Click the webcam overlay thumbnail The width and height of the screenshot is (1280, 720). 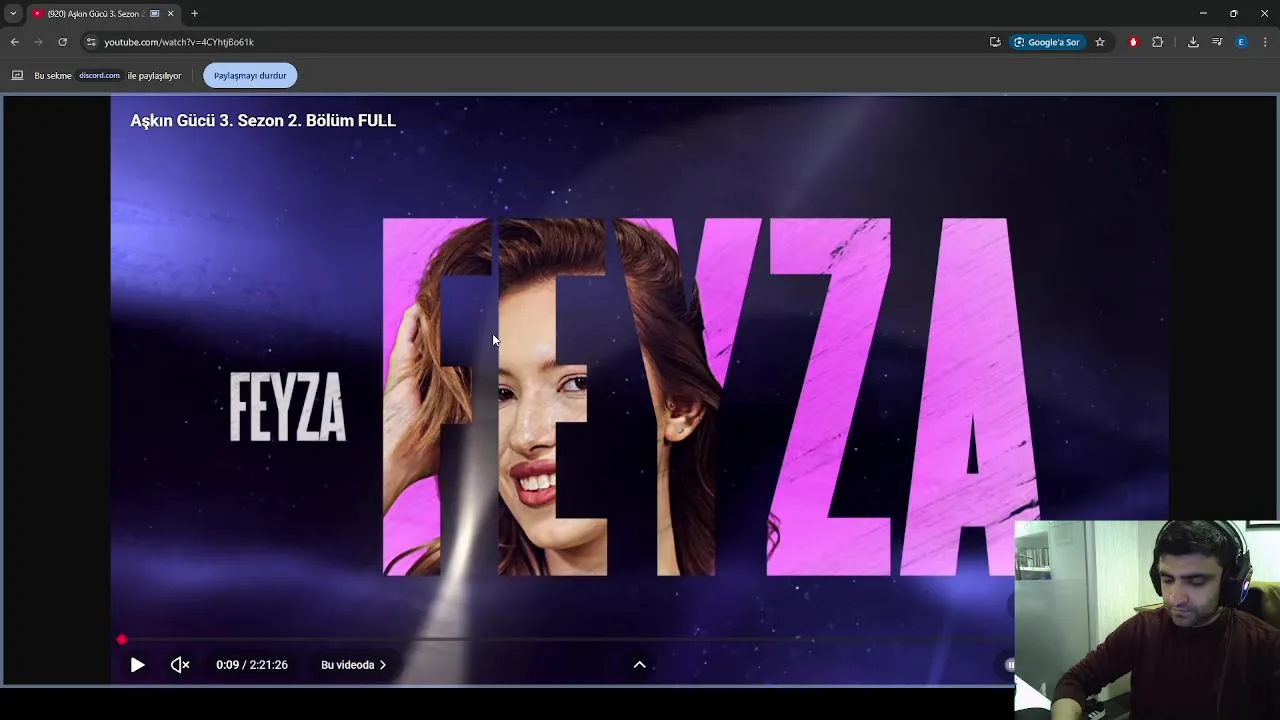click(1147, 620)
